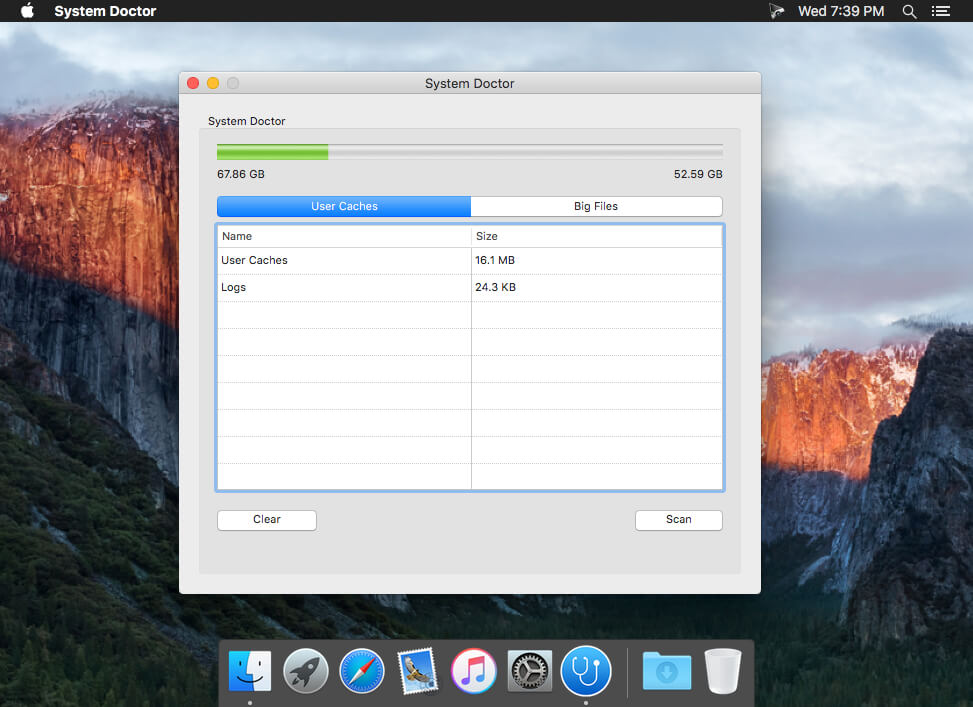Minimize the System Doctor window
This screenshot has width=973, height=707.
pos(213,83)
